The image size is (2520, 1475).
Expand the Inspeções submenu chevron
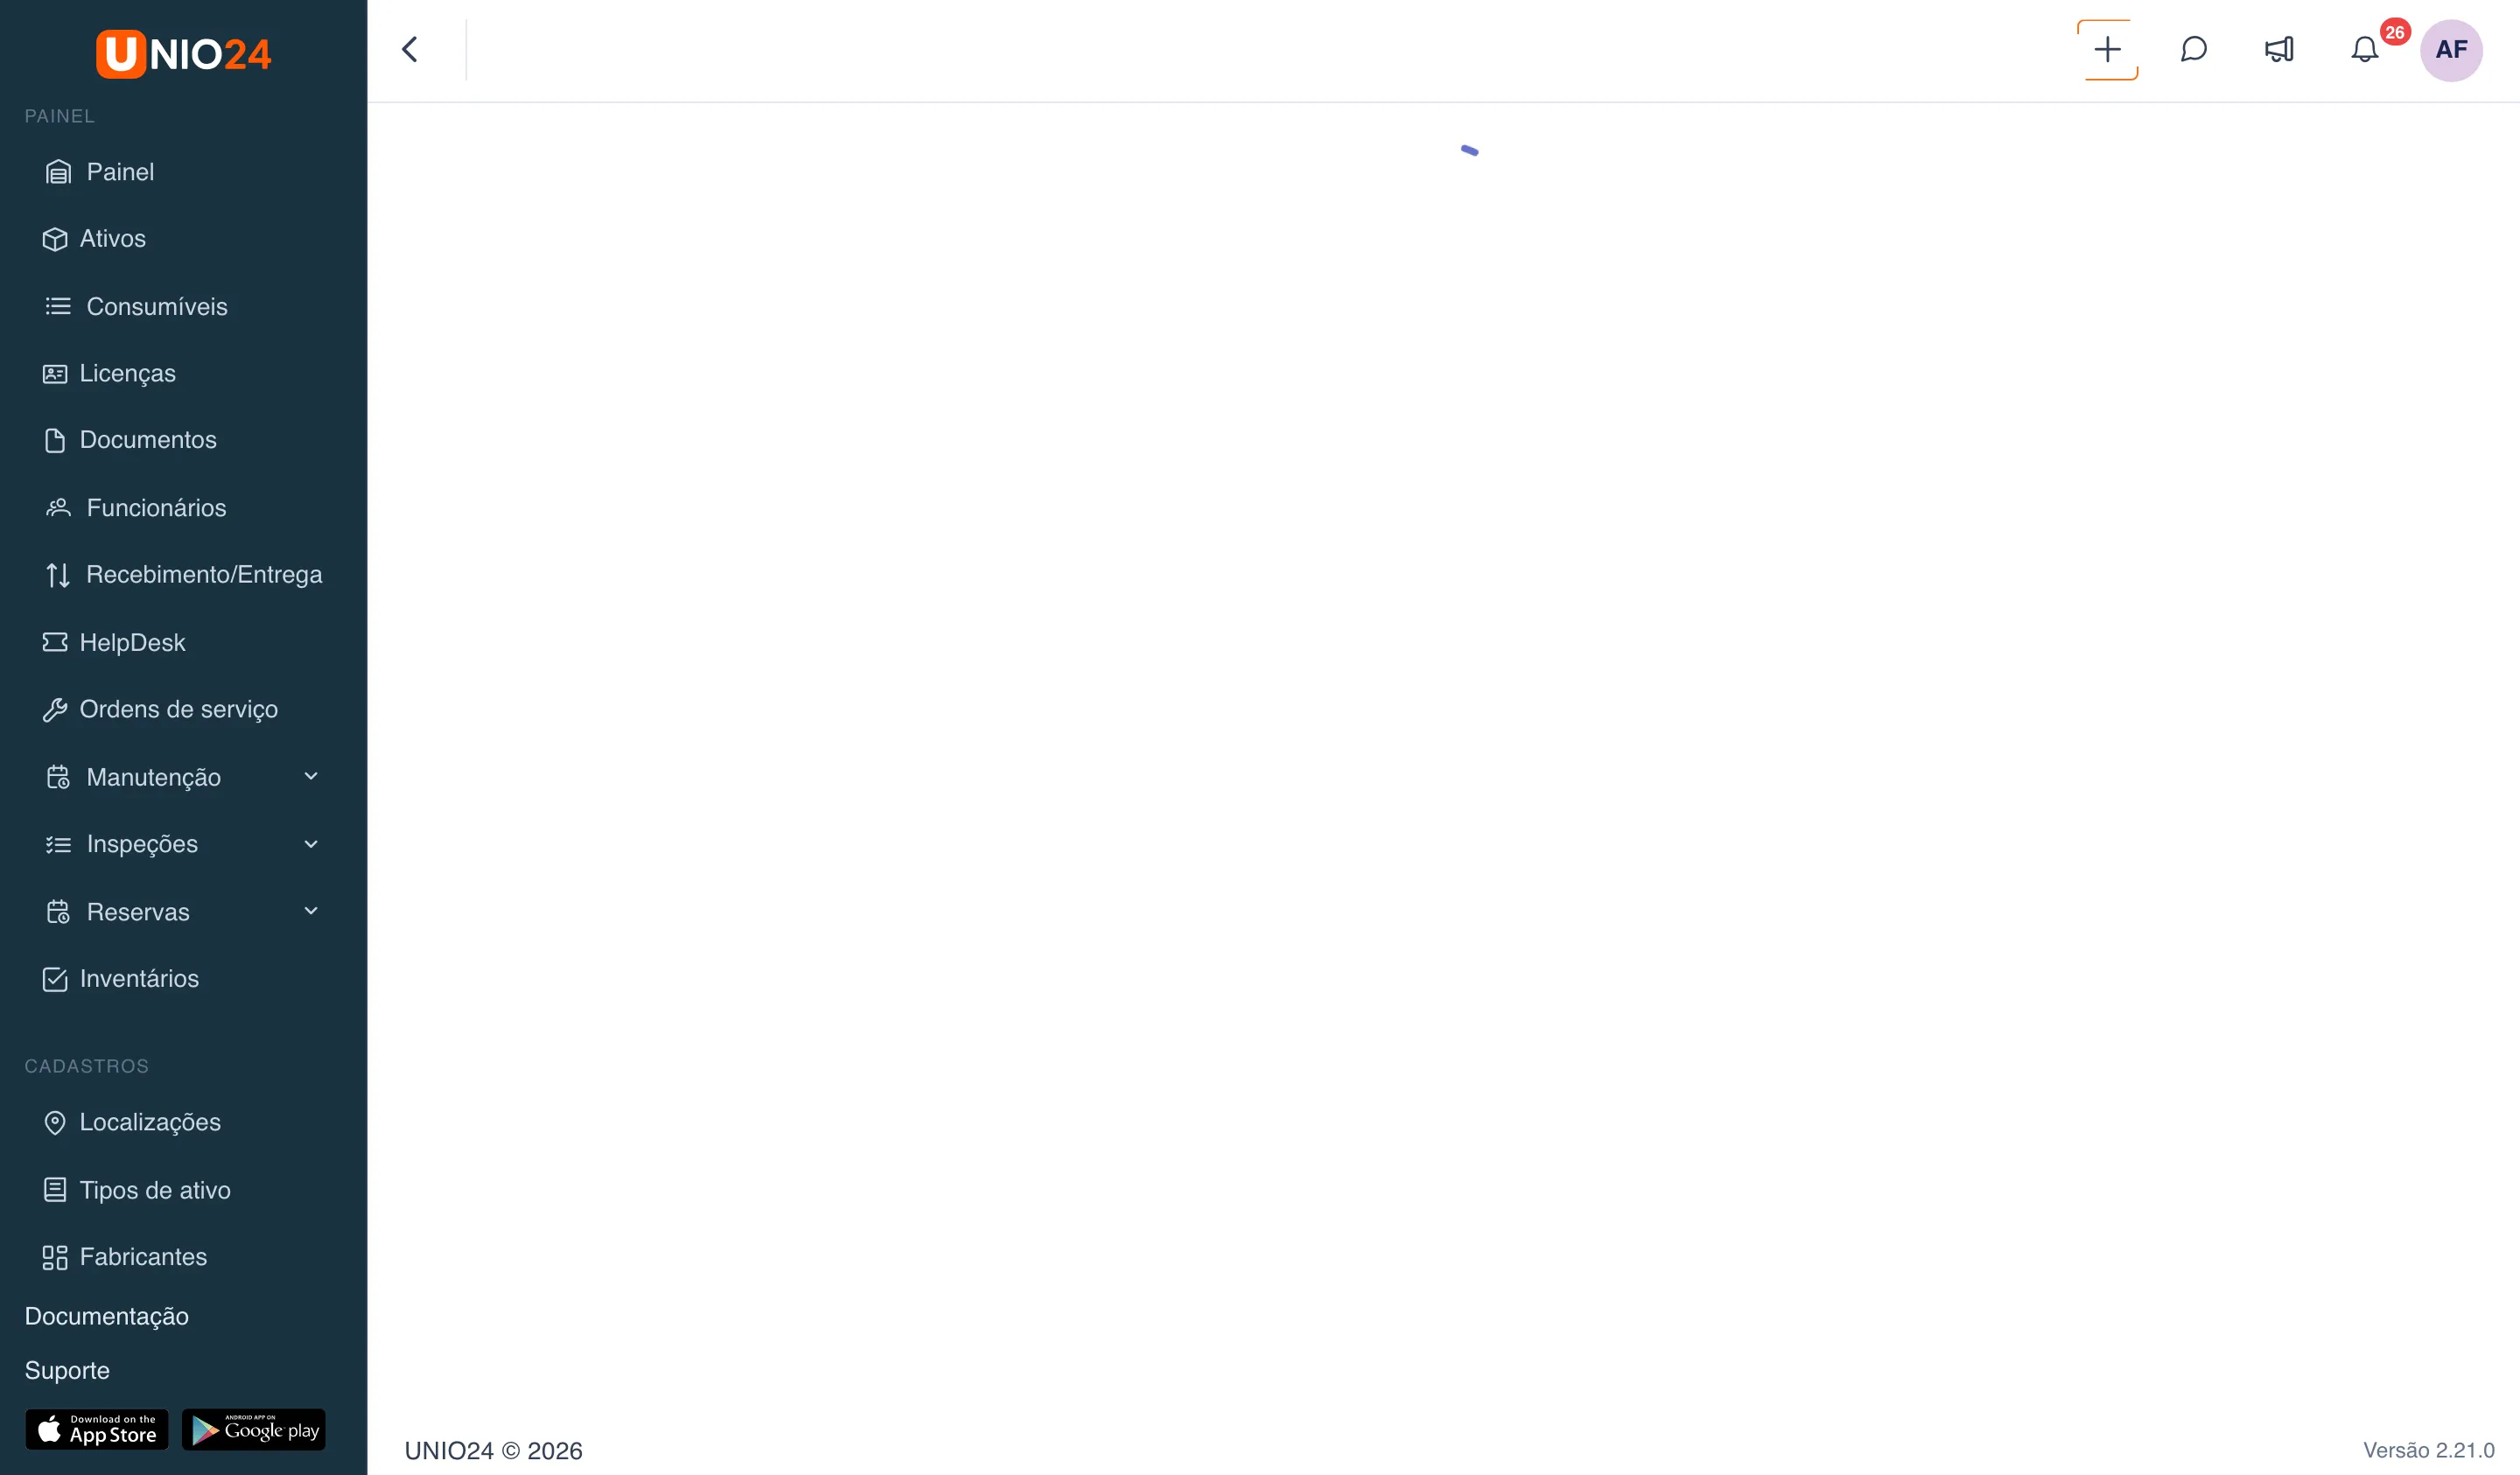(311, 844)
